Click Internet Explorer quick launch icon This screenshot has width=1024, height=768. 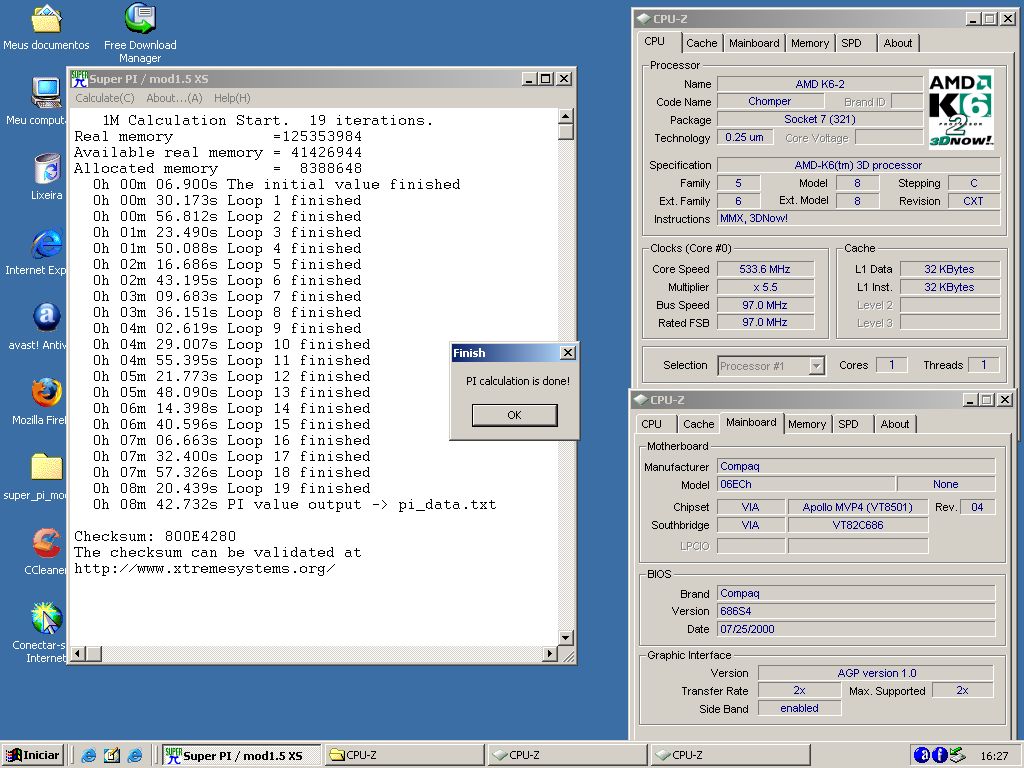click(88, 755)
